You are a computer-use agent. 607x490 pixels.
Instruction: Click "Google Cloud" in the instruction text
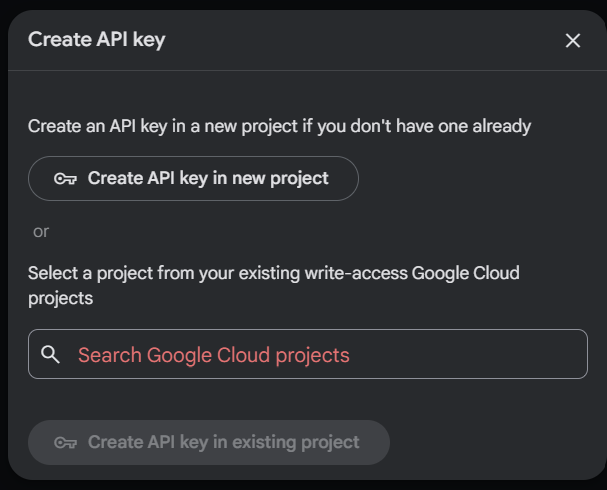[x=465, y=273]
